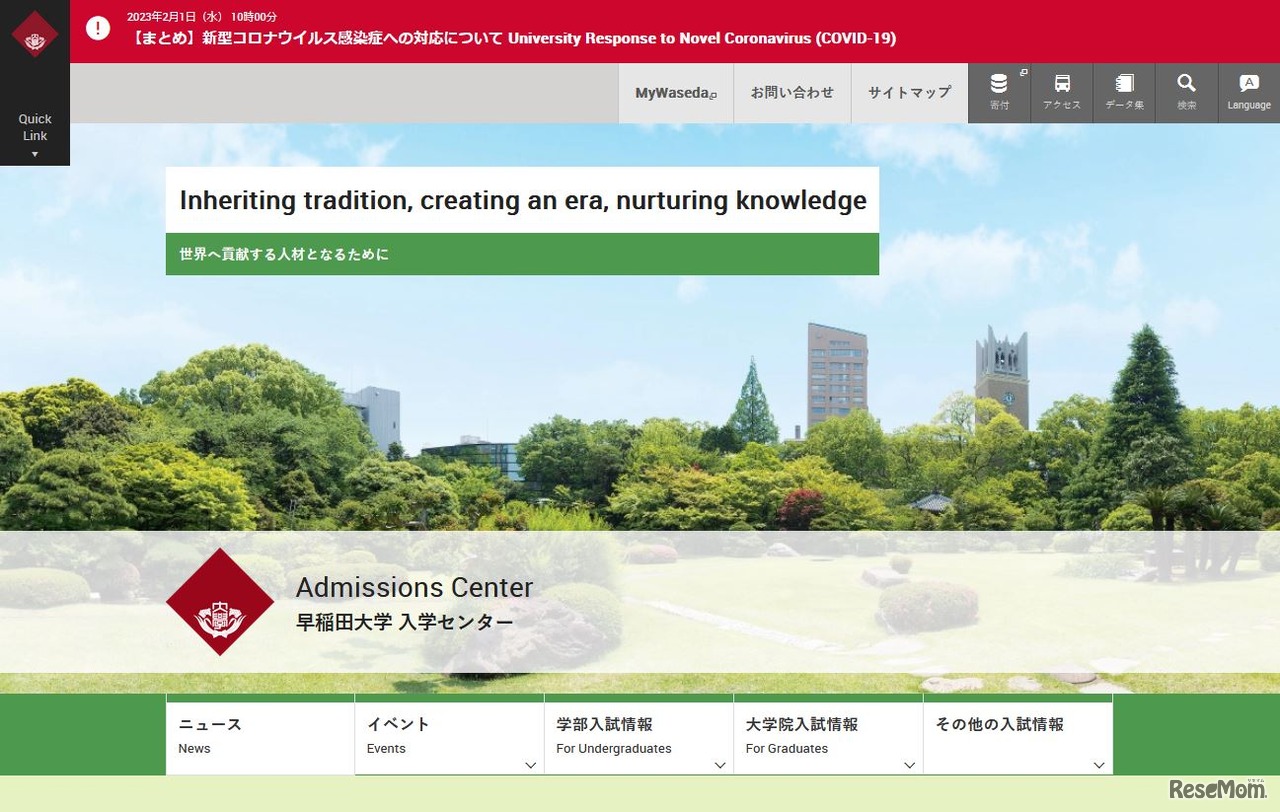Open データ集 data collection icon
The width and height of the screenshot is (1280, 812).
coord(1123,92)
